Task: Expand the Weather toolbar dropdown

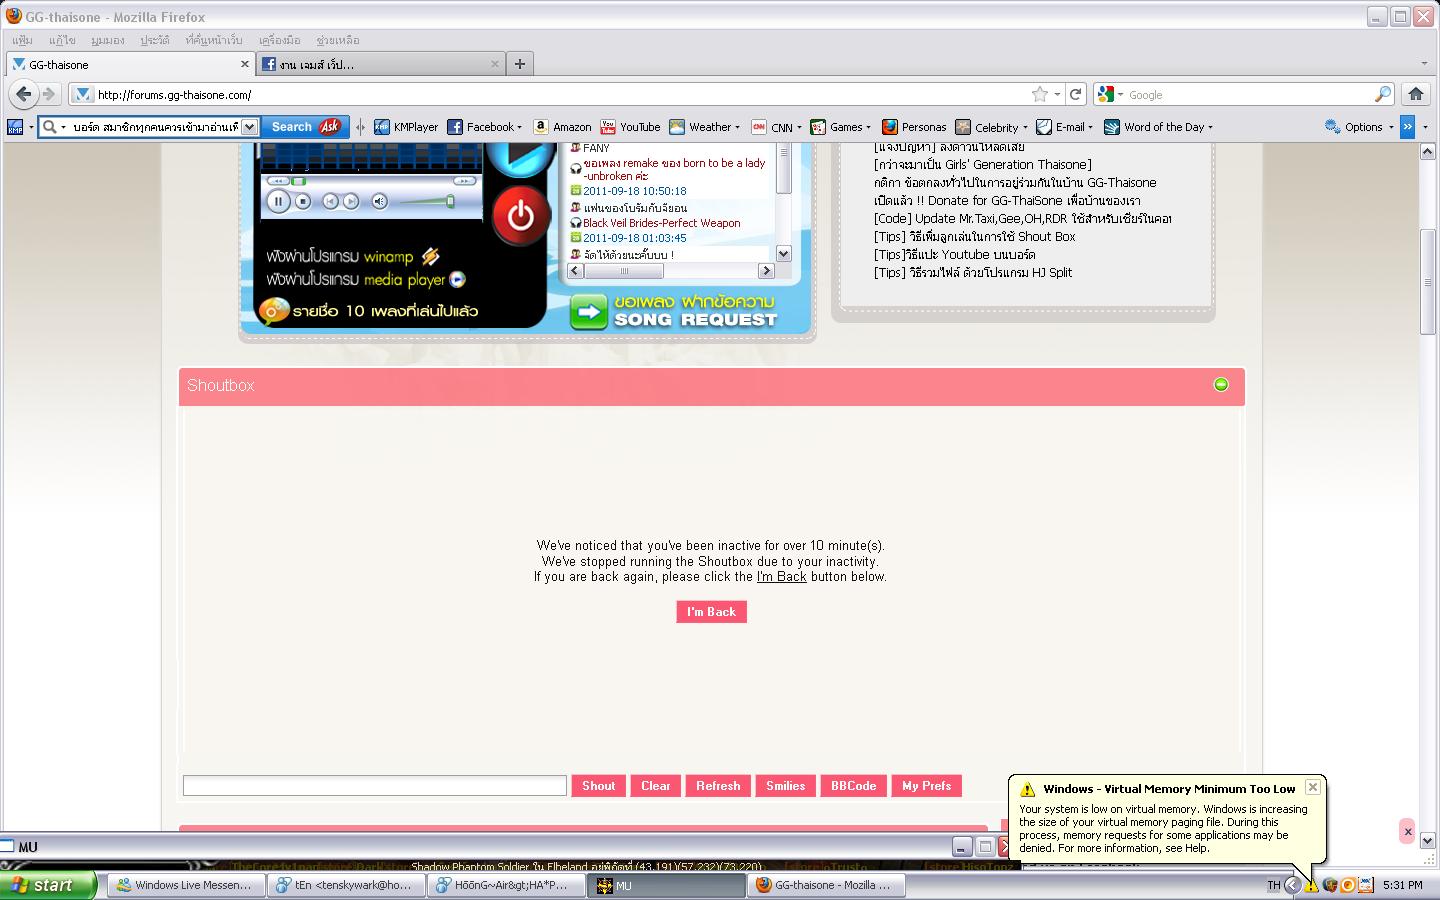Action: click(x=737, y=128)
